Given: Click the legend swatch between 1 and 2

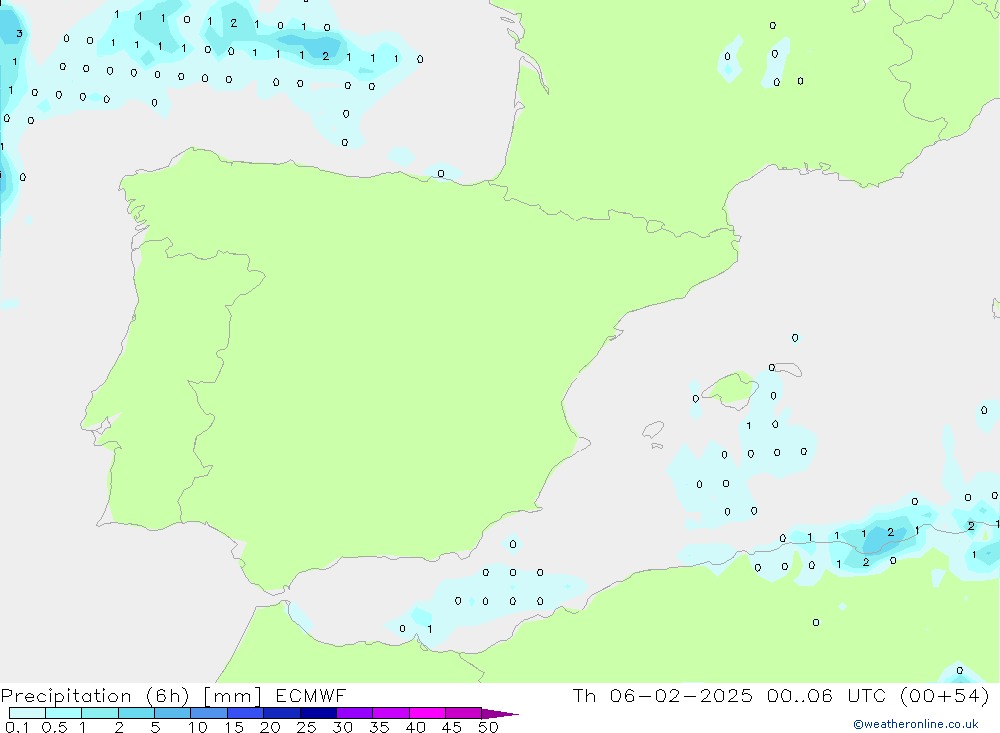Looking at the screenshot, I should (100, 713).
